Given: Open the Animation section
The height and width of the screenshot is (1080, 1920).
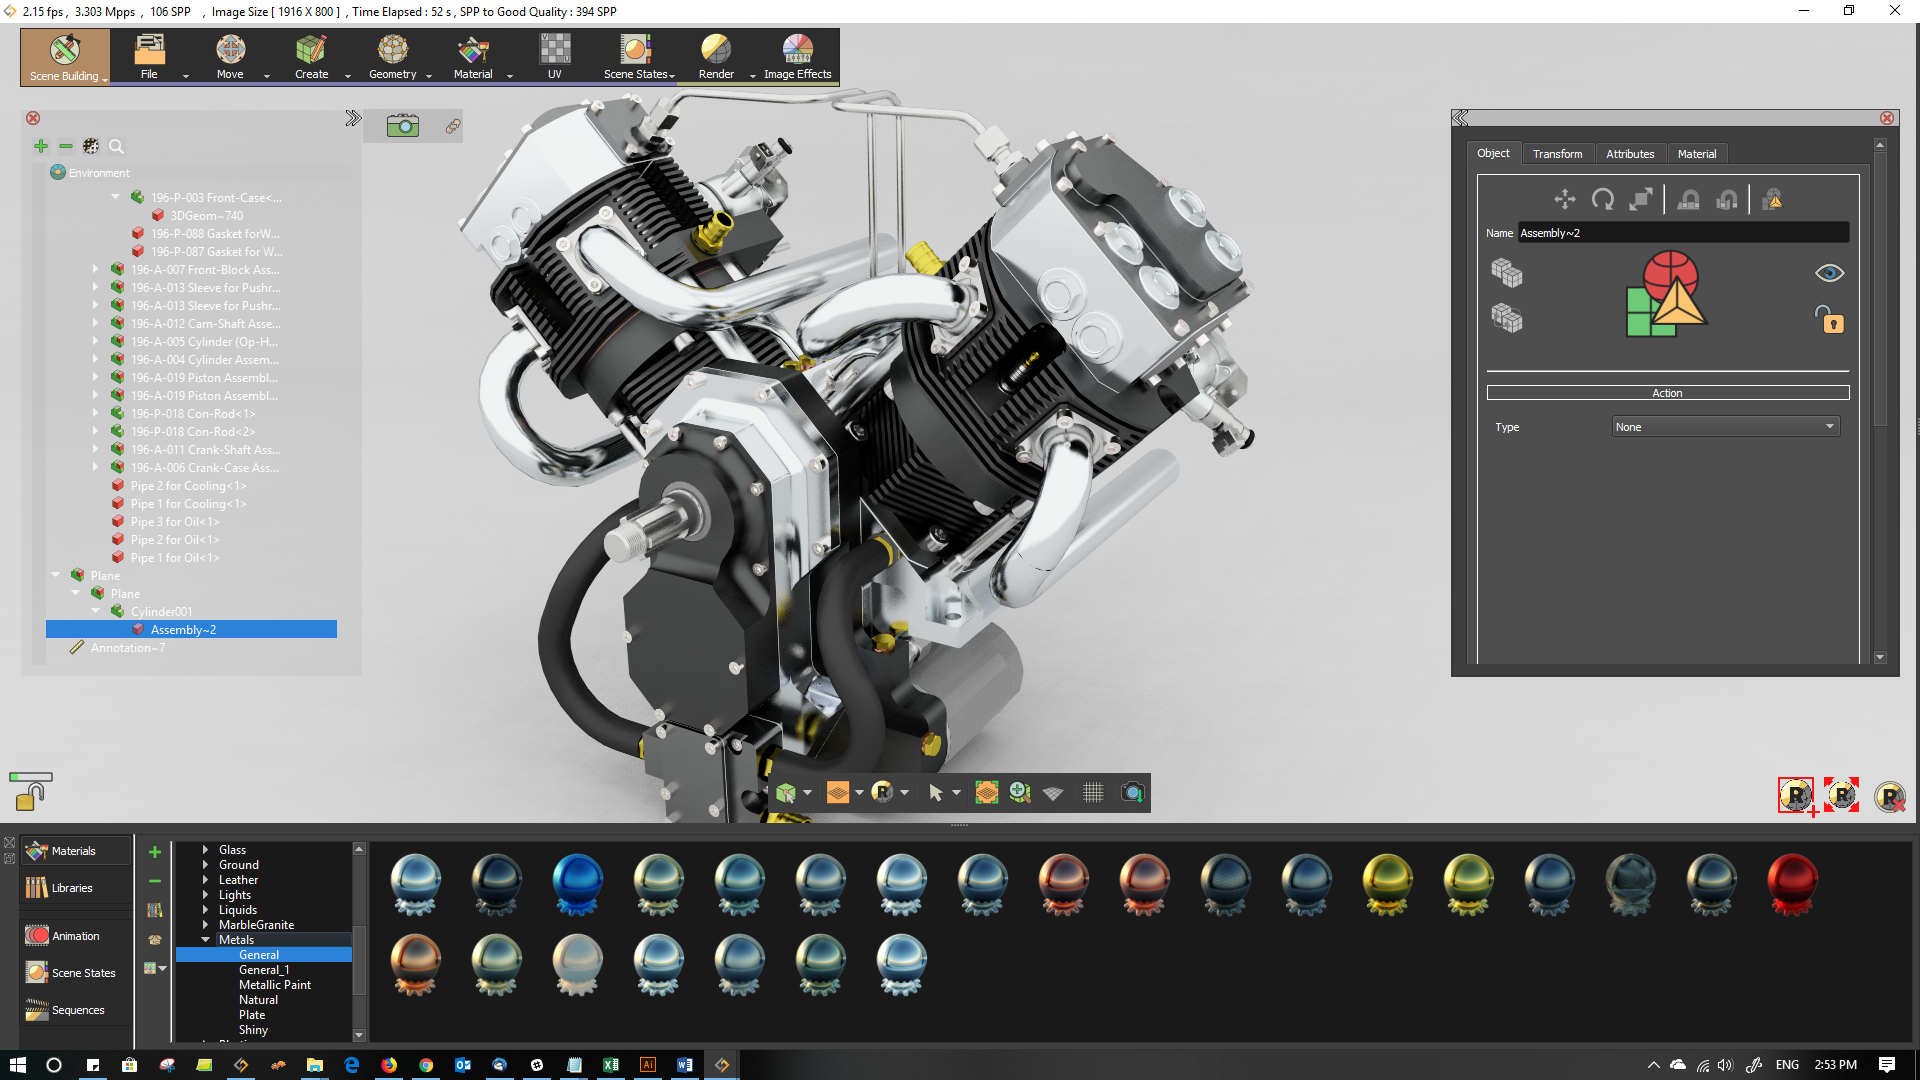Looking at the screenshot, I should 75,936.
